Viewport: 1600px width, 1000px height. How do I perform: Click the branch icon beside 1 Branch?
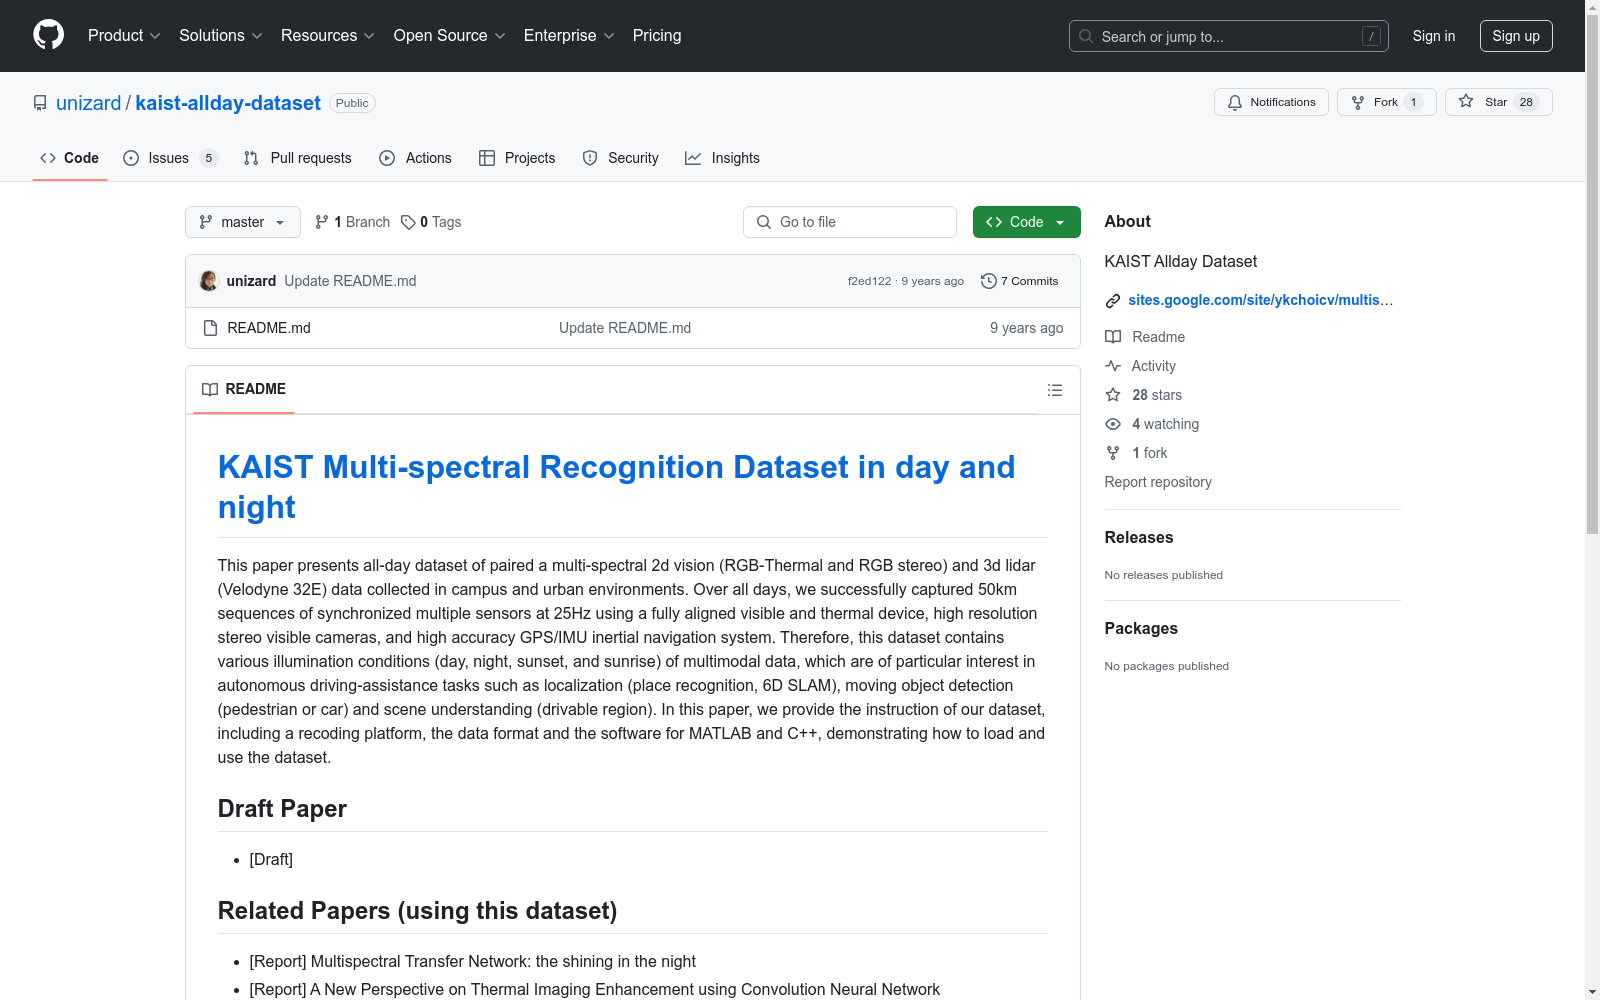(x=321, y=221)
